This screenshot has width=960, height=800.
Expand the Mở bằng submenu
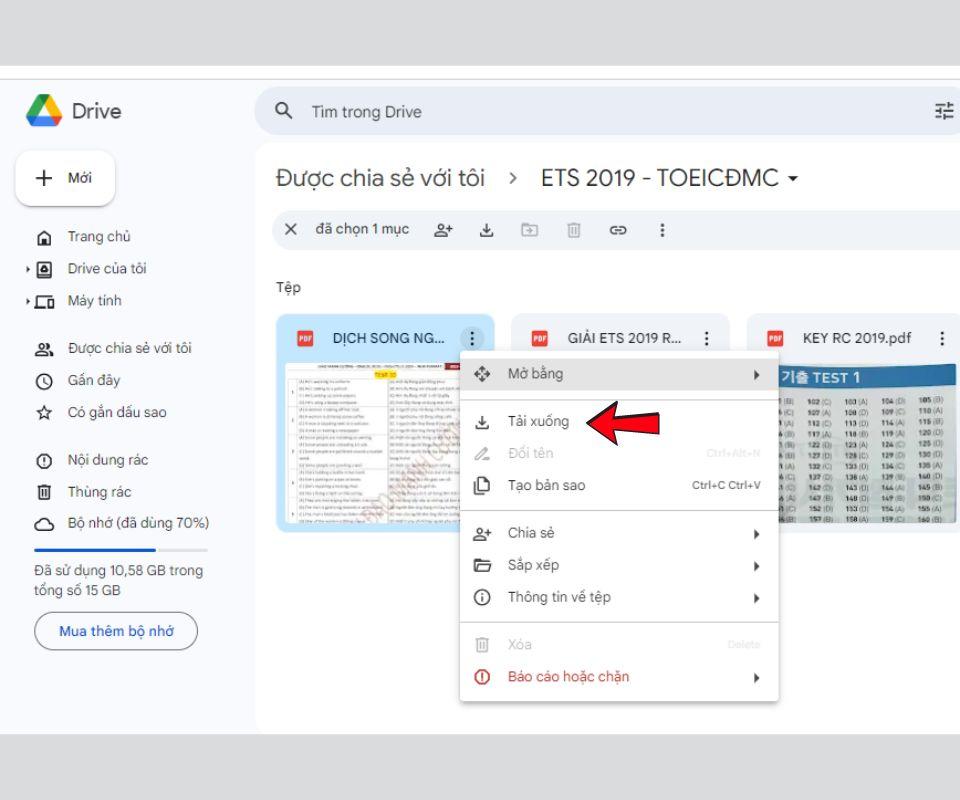point(618,374)
